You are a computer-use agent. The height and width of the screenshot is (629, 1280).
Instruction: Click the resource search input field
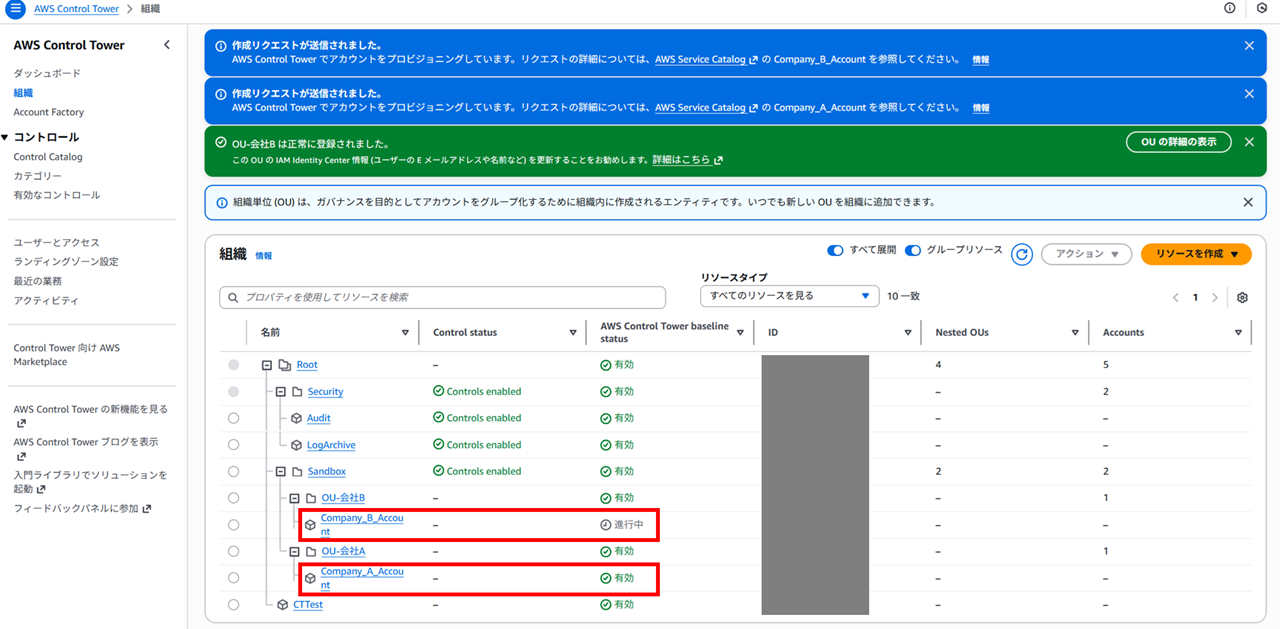coord(442,297)
